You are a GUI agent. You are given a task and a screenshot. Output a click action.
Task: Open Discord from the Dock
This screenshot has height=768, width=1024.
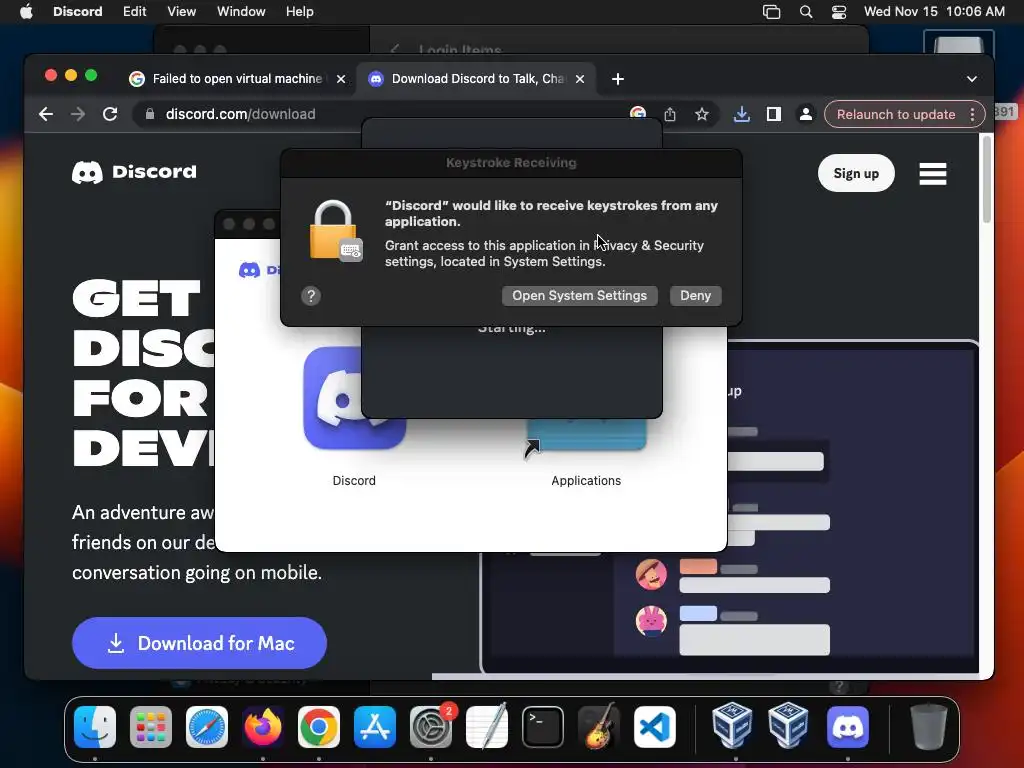848,727
